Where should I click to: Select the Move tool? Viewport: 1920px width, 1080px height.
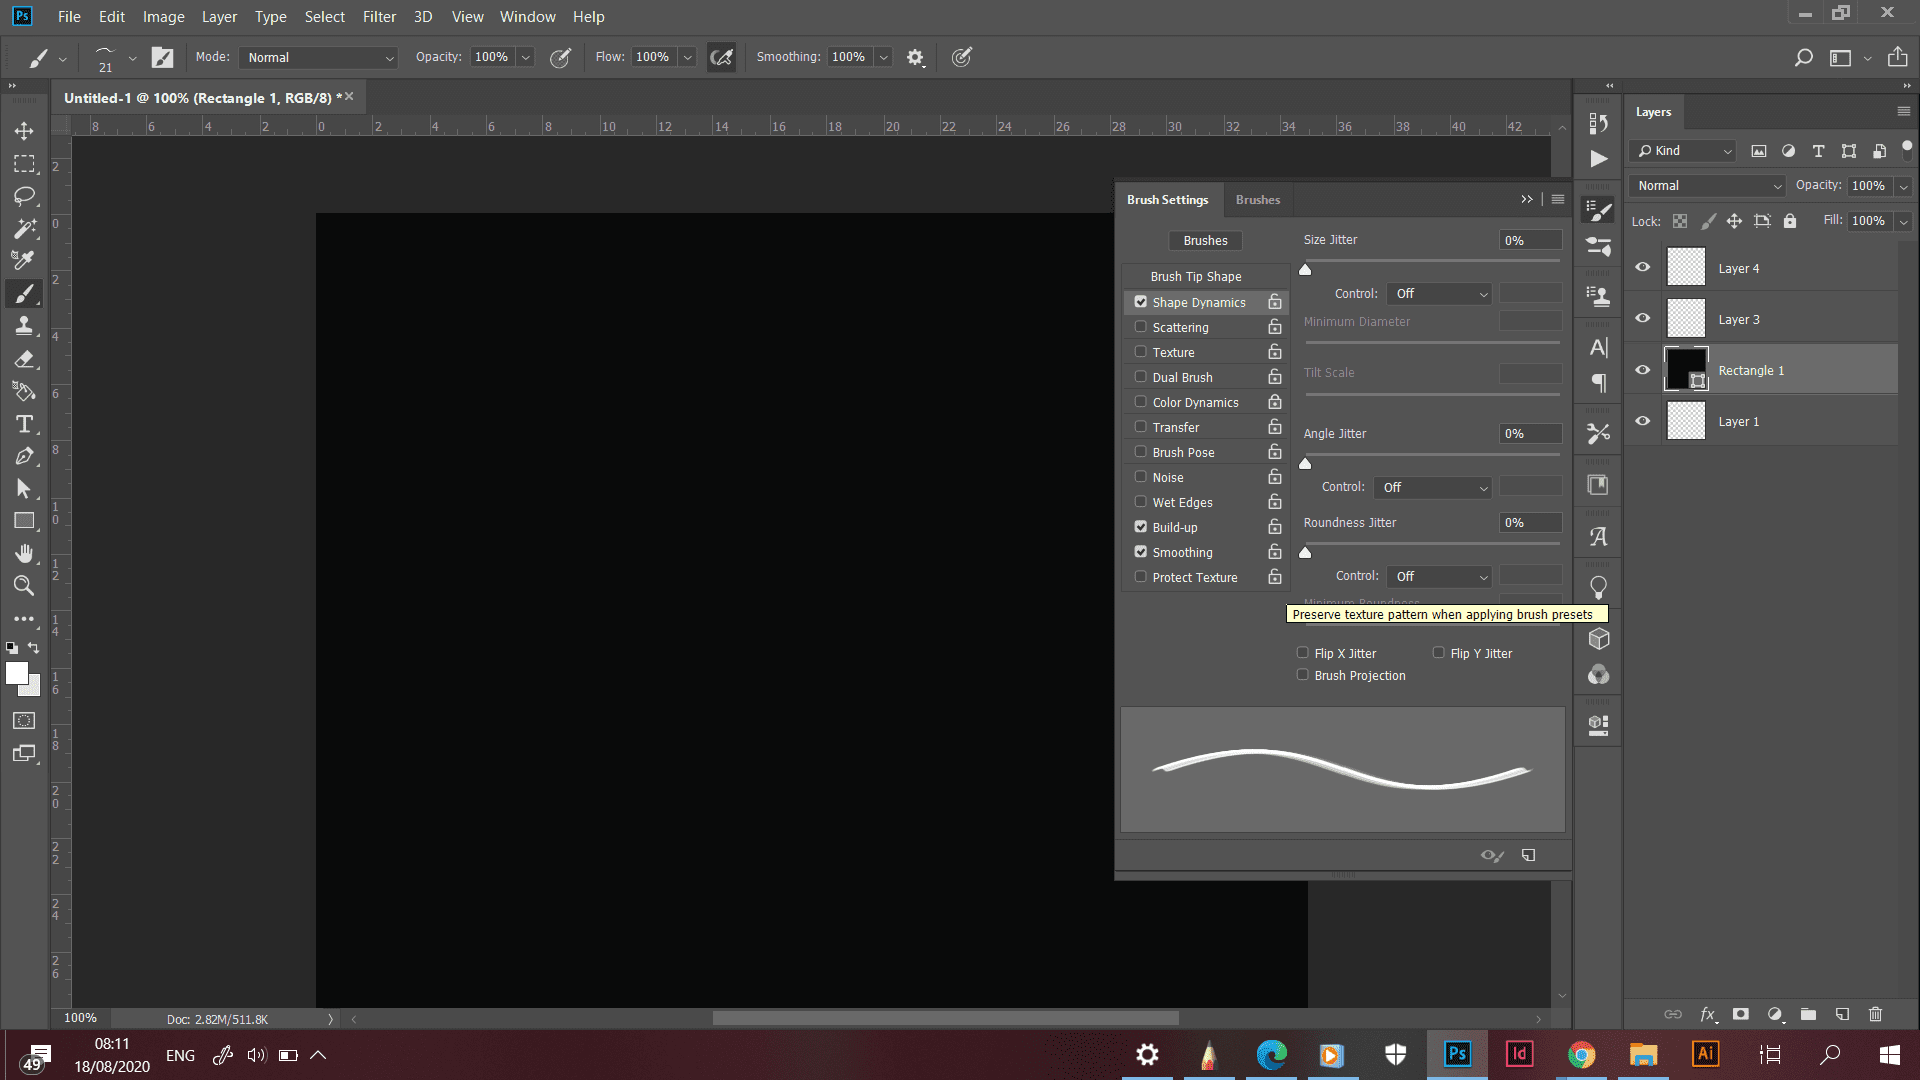24,131
